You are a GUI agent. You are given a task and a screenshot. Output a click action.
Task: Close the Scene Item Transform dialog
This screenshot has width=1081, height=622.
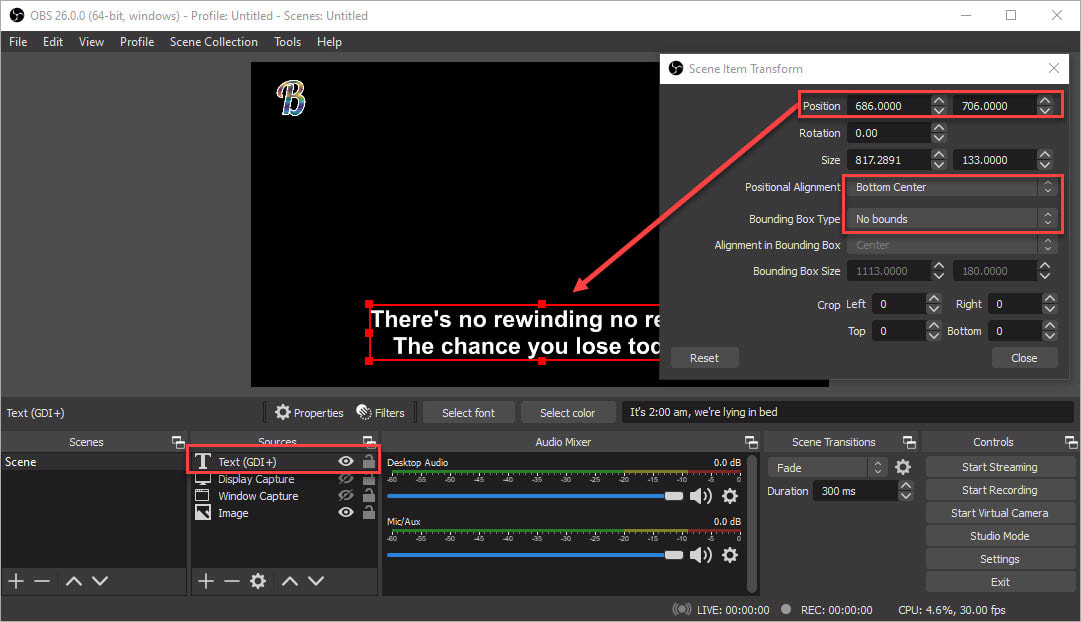[x=1053, y=68]
